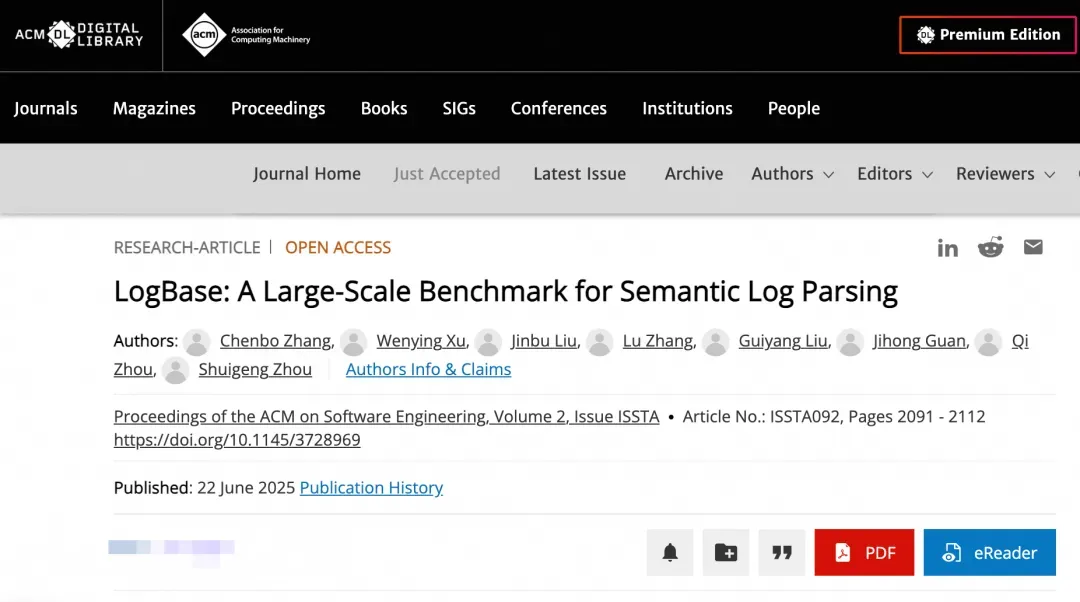Screen dimensions: 1080x602
Task: Expand the Reviewers dropdown menu
Action: 1006,174
